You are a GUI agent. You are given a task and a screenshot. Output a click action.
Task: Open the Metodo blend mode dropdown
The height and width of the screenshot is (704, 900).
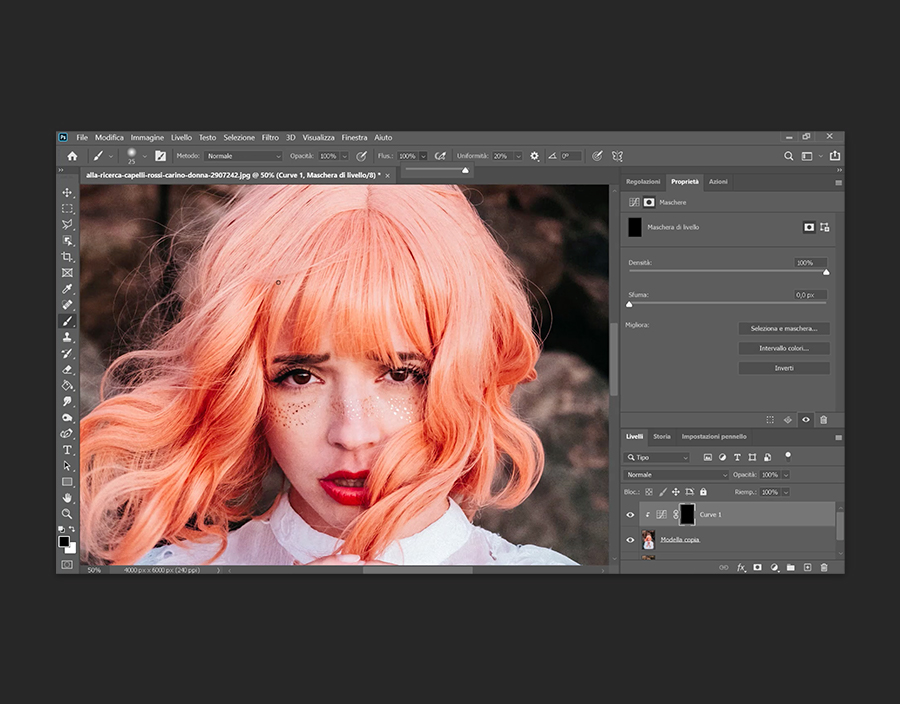pos(244,156)
